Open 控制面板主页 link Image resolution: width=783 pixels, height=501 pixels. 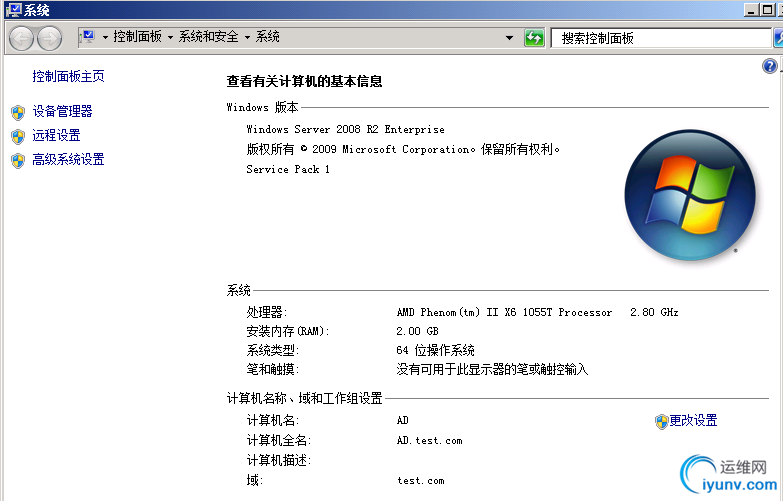[x=68, y=76]
